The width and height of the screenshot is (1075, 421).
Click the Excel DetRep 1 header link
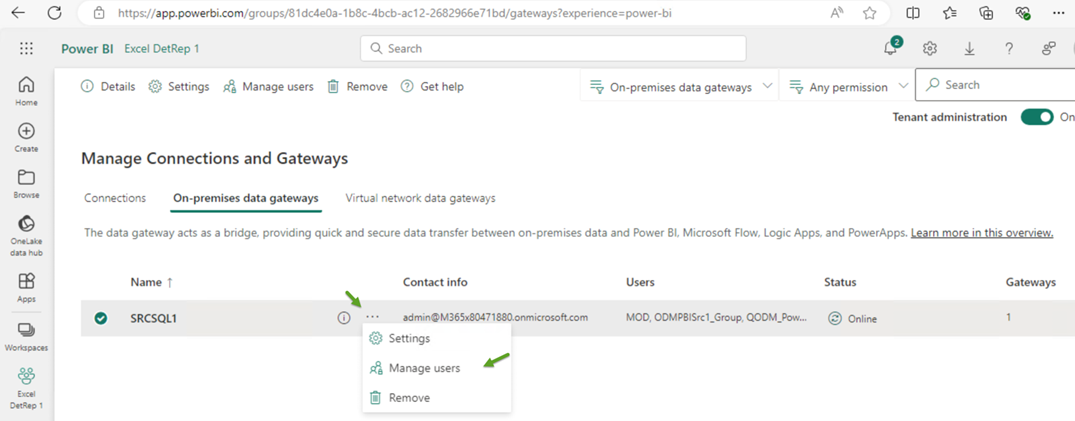[162, 49]
